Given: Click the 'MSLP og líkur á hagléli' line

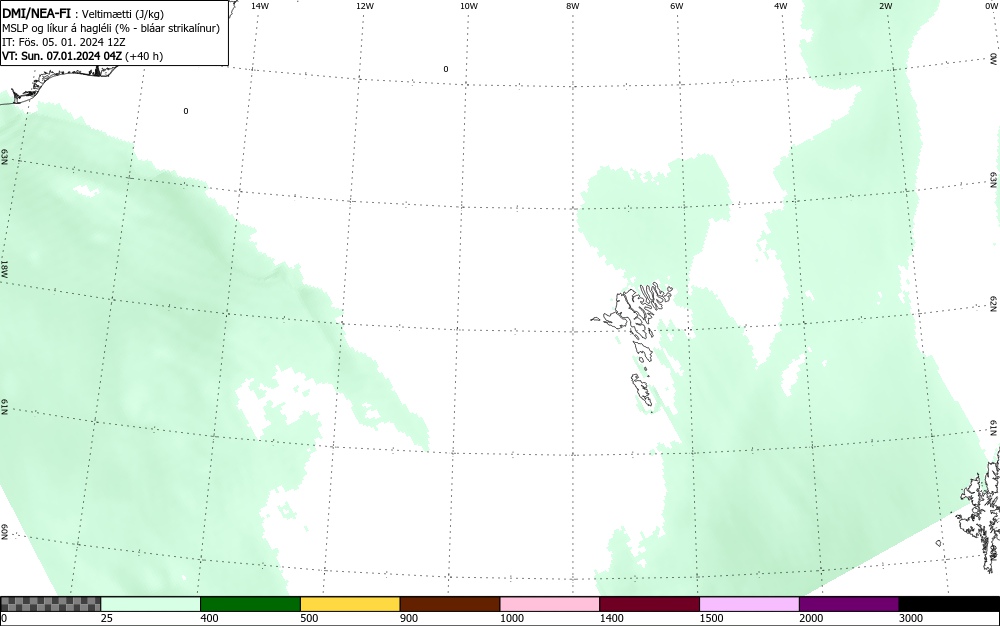Looking at the screenshot, I should tap(110, 28).
